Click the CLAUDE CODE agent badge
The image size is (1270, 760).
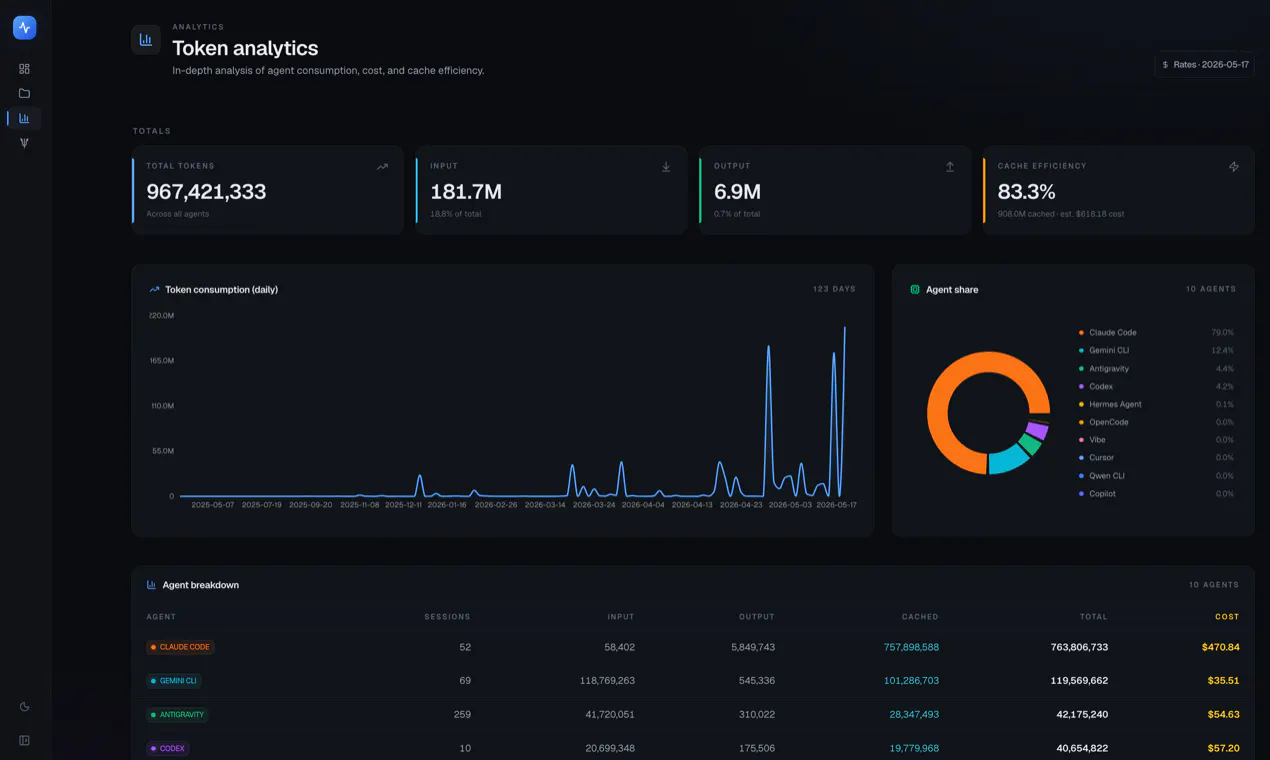click(x=180, y=647)
